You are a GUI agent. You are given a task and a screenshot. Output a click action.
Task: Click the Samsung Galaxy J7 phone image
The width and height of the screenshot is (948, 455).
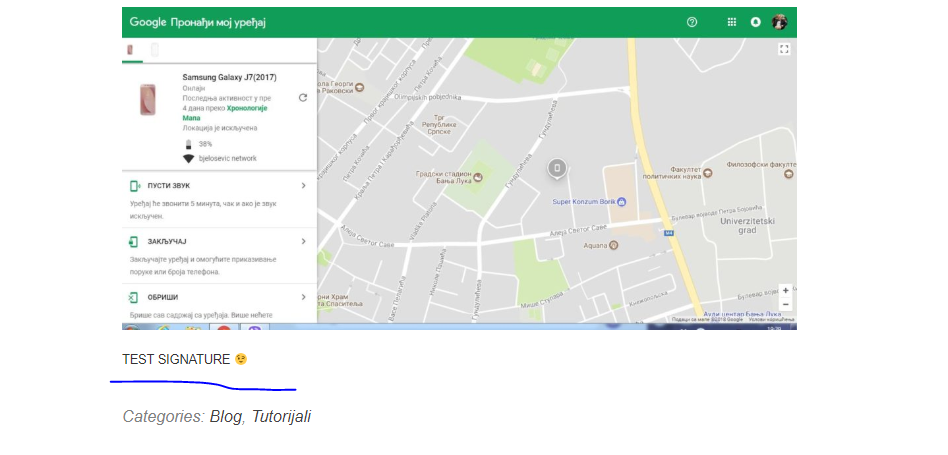coord(148,99)
